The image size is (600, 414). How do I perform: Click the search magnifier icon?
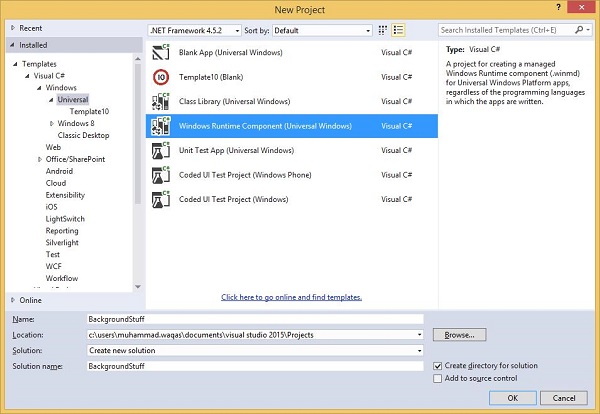579,30
